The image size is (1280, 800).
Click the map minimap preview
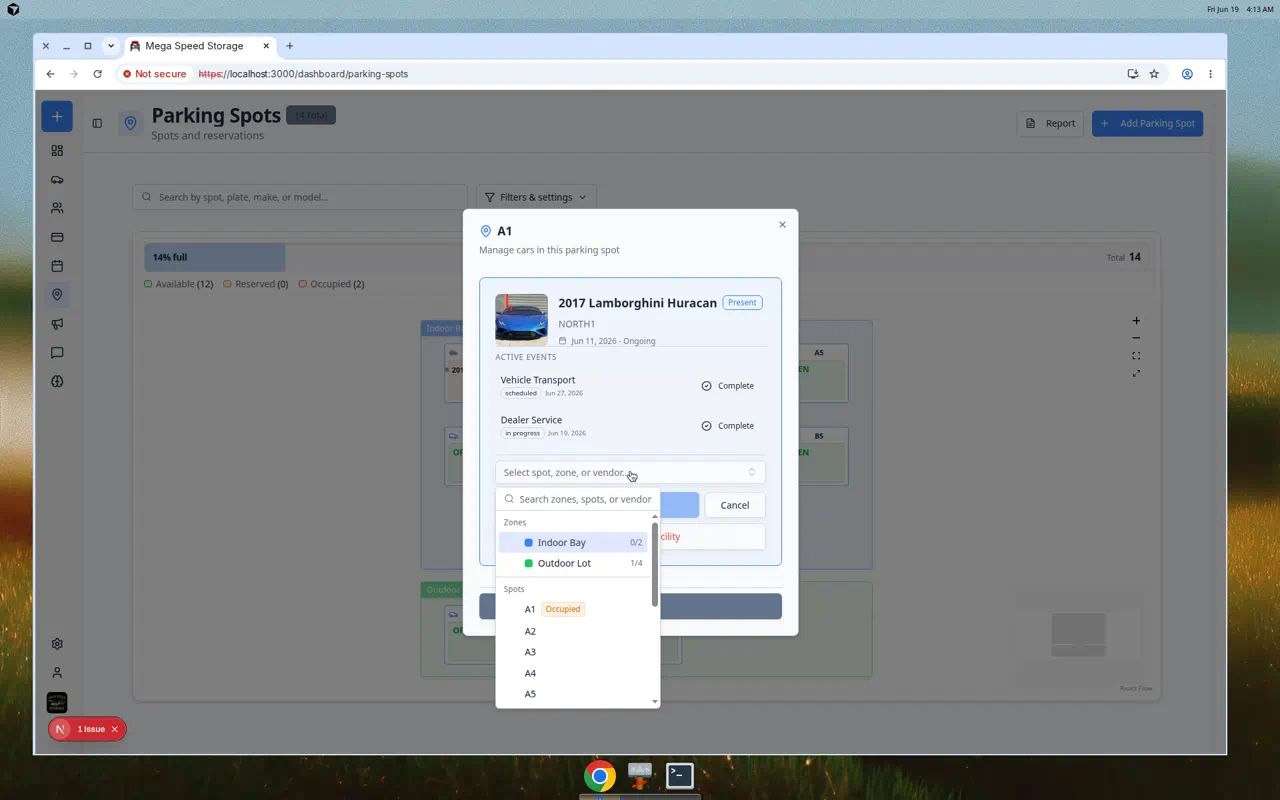[1079, 635]
